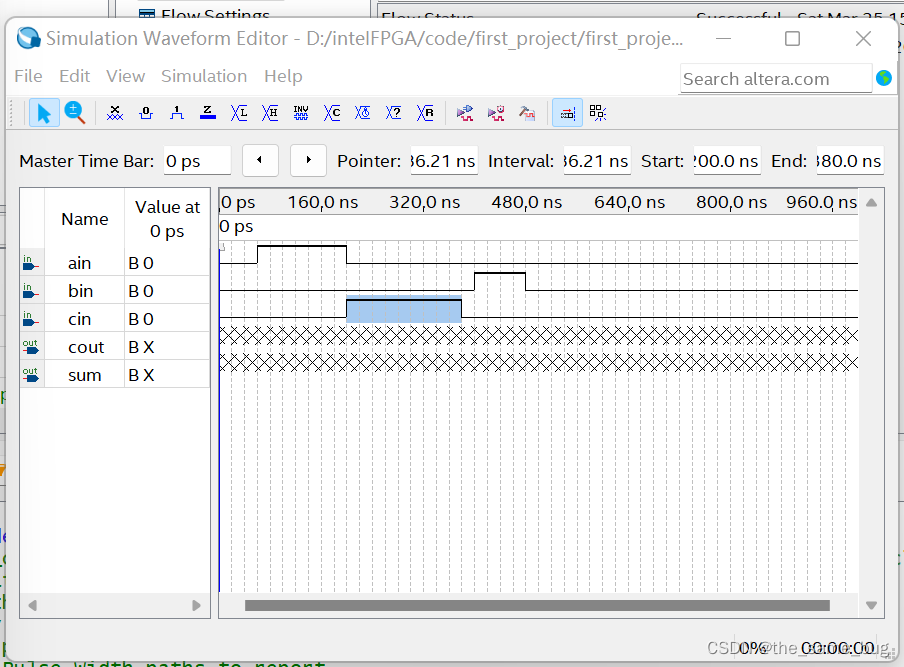Click the highlighted cin waveform segment
The image size is (904, 667).
click(x=404, y=308)
